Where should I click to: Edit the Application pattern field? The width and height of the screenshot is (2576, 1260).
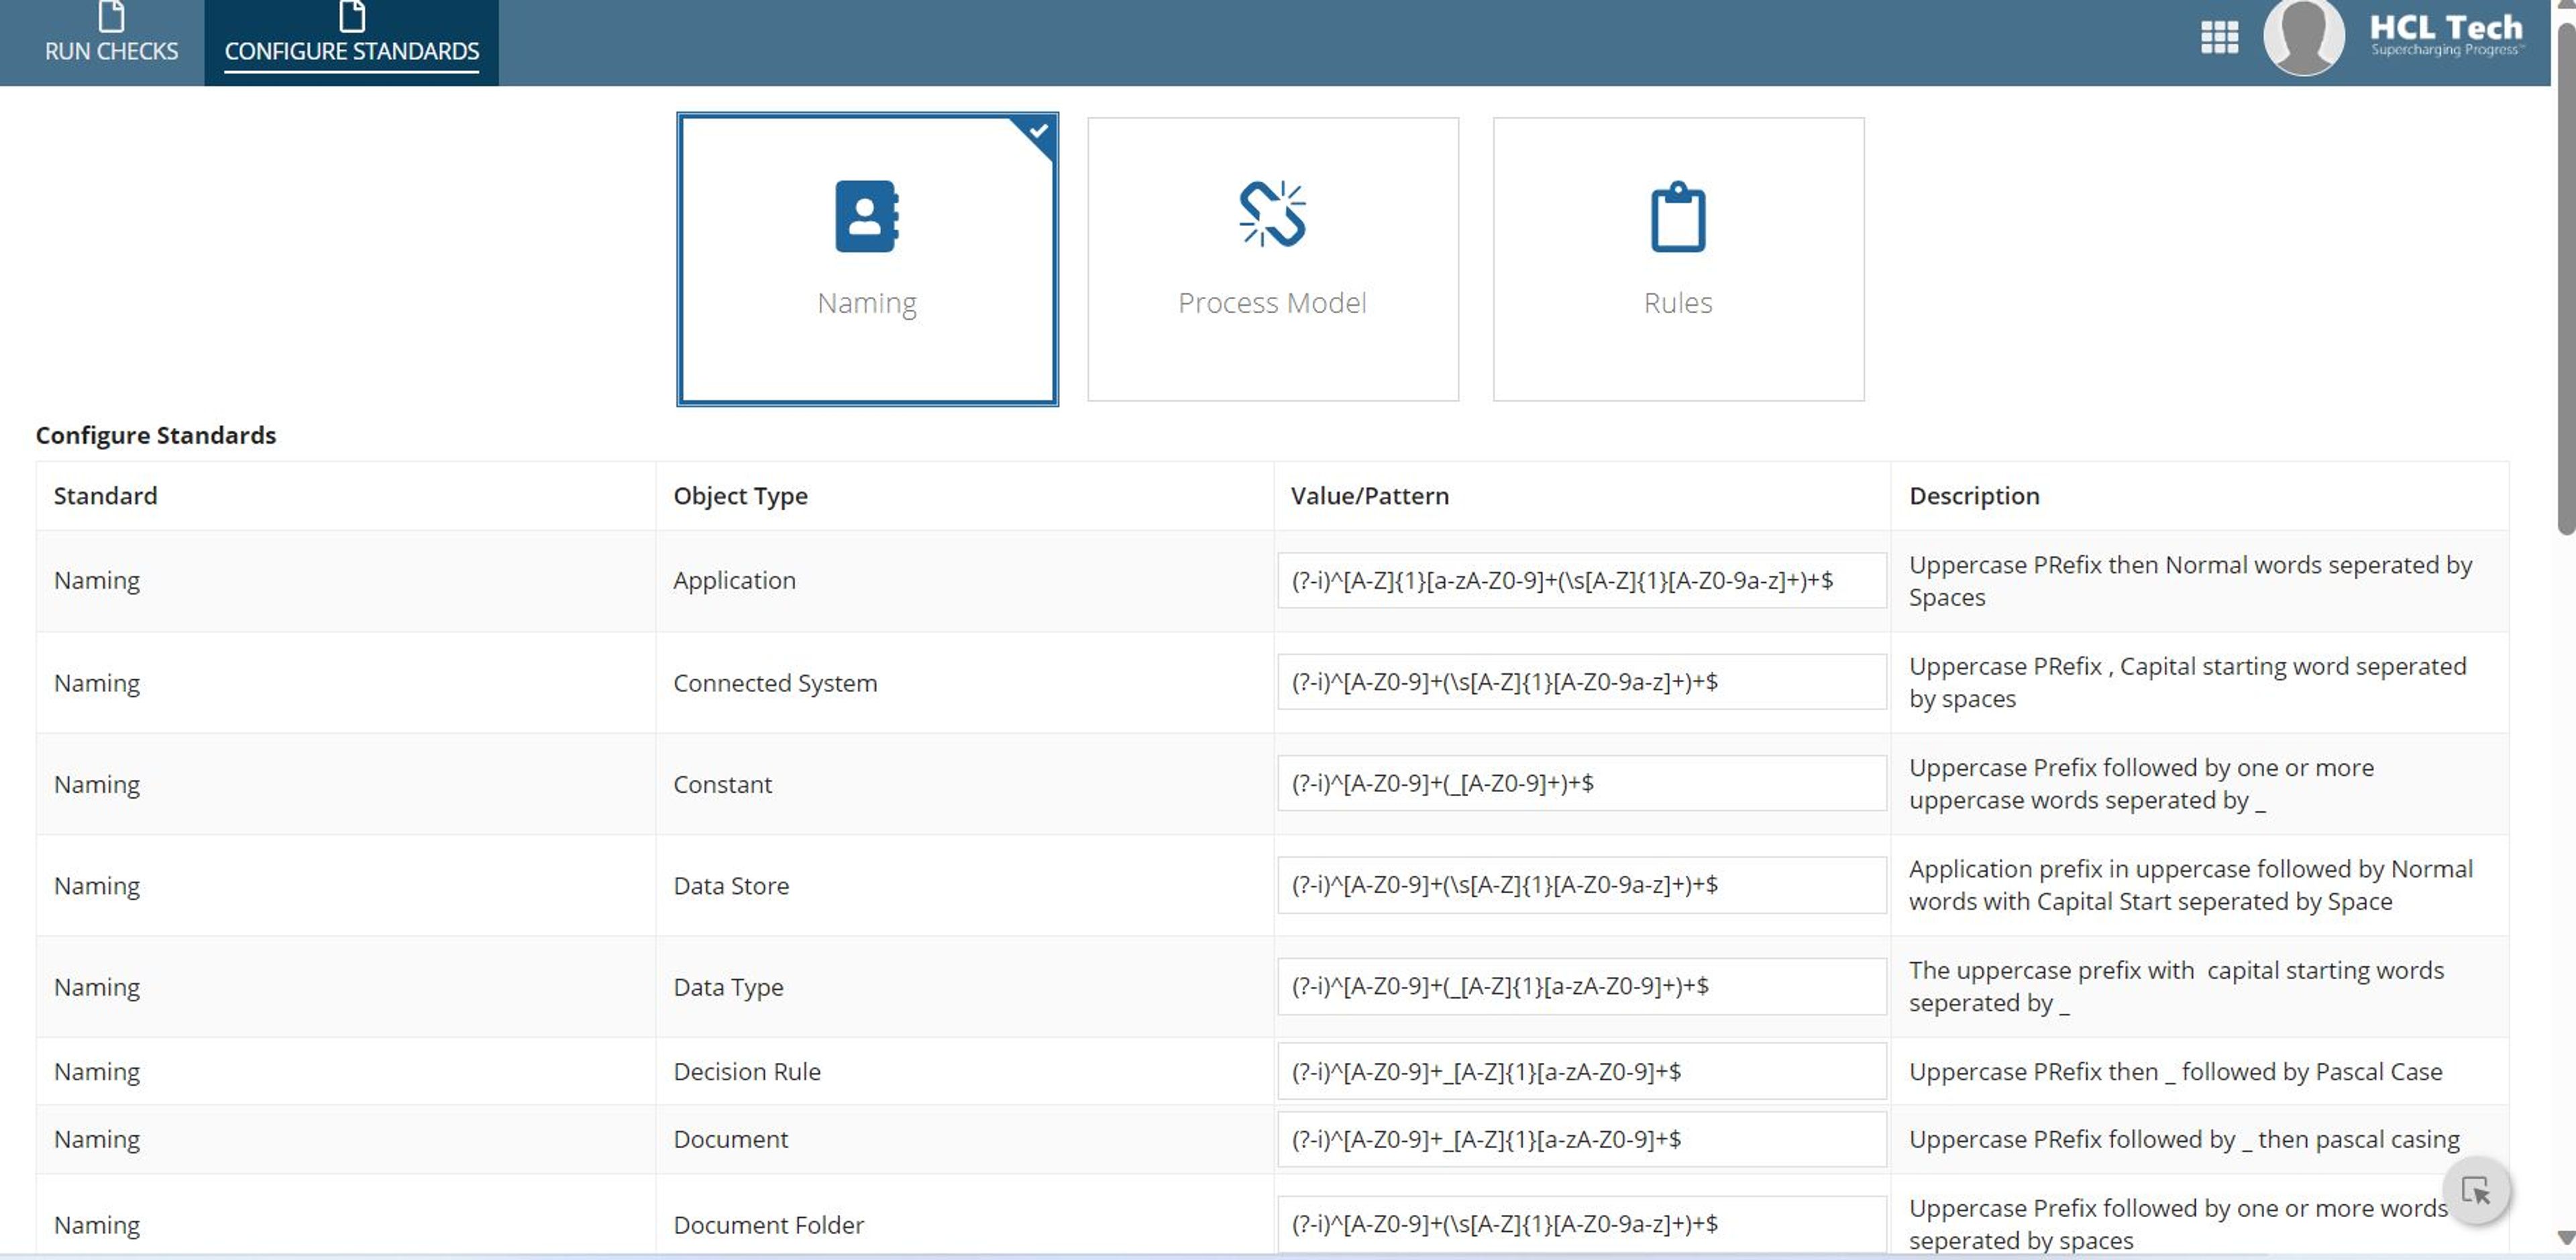click(x=1581, y=580)
